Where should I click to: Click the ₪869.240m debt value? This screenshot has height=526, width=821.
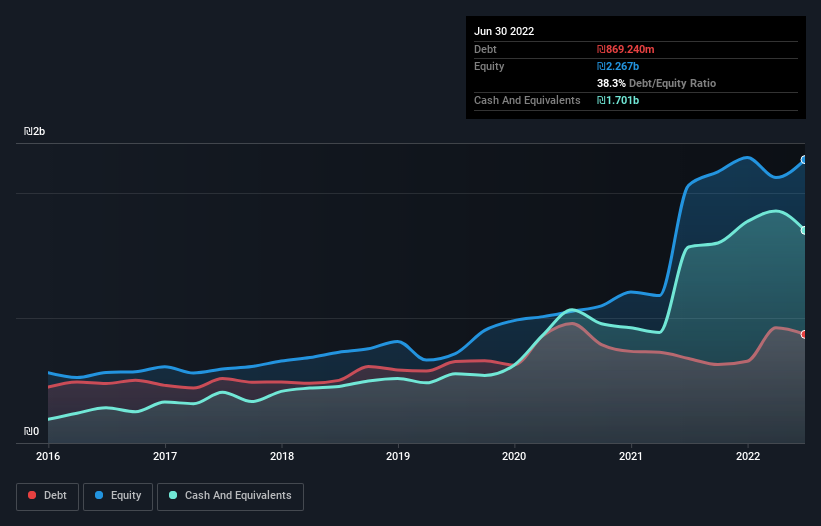[x=626, y=49]
